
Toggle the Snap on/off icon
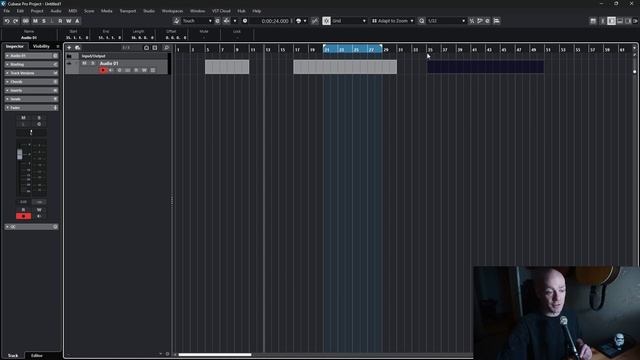pyautogui.click(x=326, y=21)
